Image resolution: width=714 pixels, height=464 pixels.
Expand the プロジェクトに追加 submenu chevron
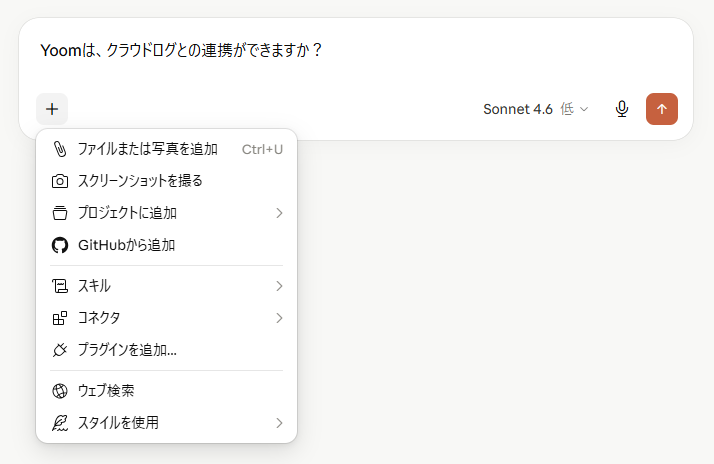point(279,213)
